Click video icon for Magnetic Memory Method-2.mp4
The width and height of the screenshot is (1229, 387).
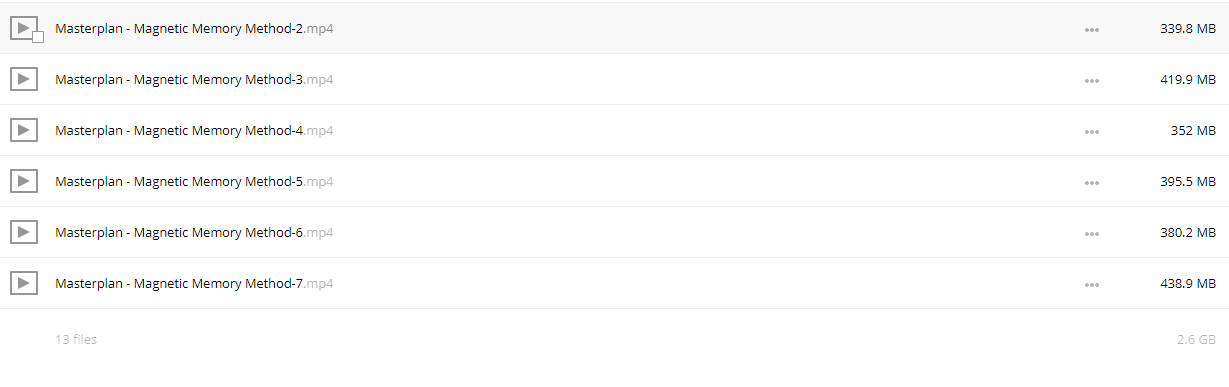tap(24, 28)
